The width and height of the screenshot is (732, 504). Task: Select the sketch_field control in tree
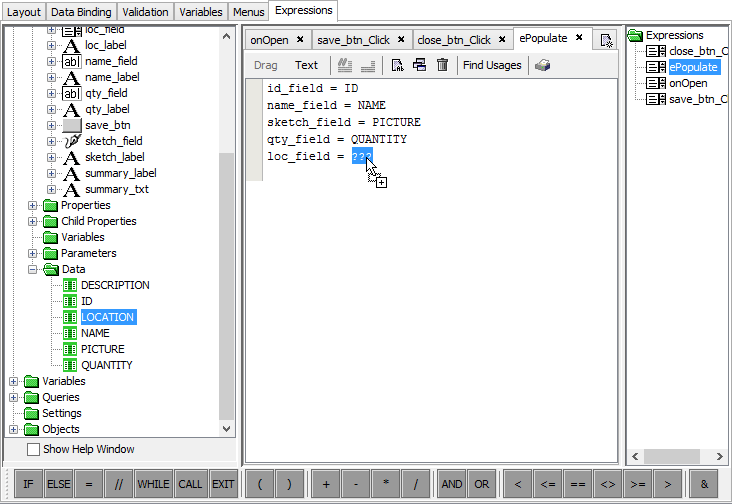[x=113, y=141]
